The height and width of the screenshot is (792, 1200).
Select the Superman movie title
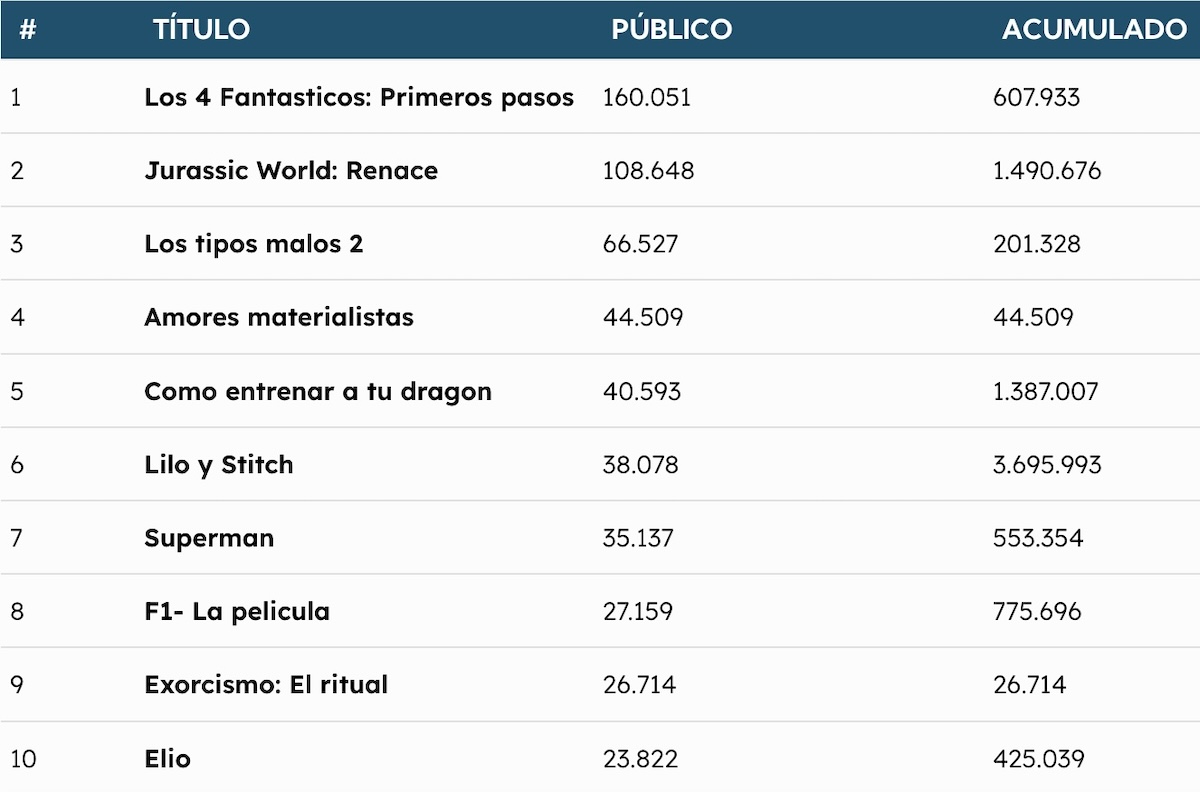209,538
